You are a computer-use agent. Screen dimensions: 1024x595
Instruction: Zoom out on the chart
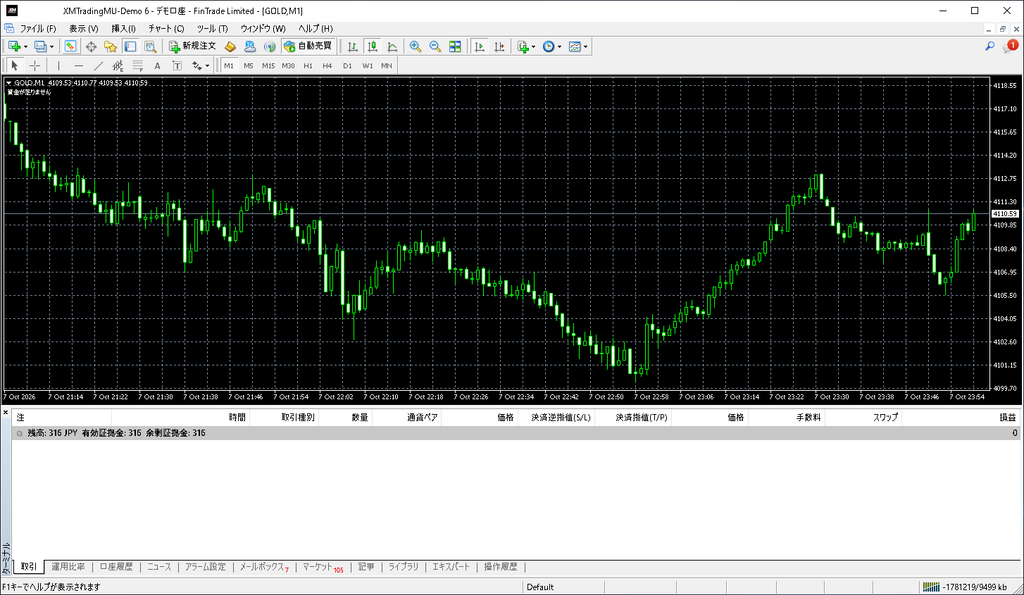pyautogui.click(x=435, y=46)
